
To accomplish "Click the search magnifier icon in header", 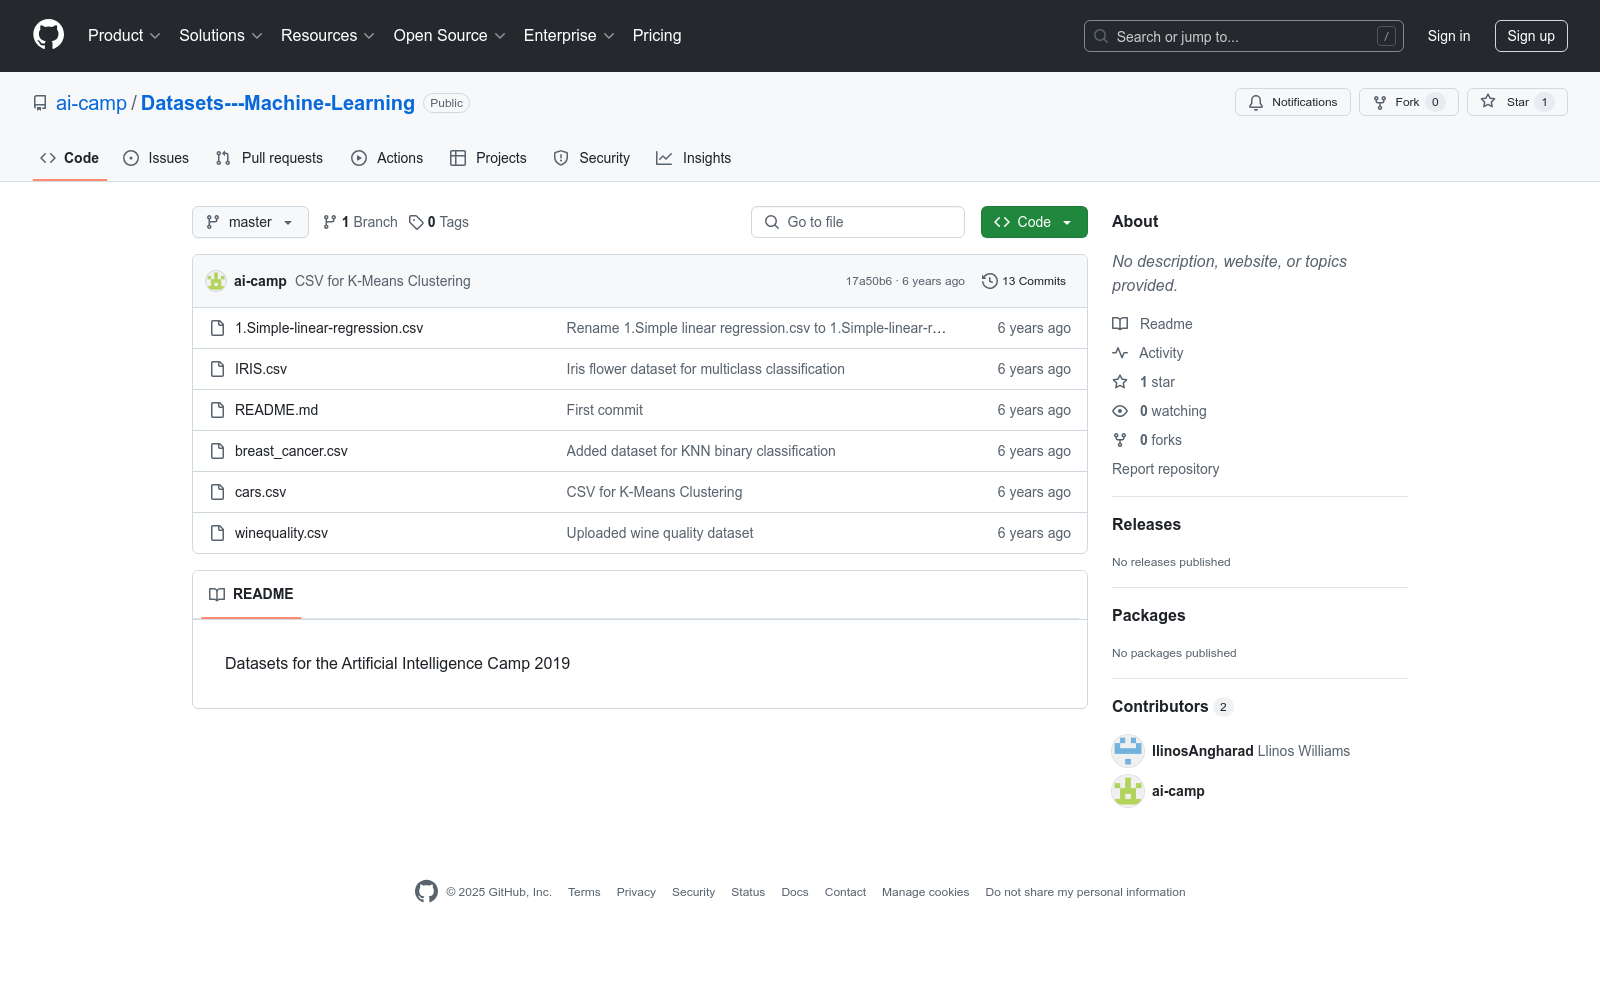I will (1101, 36).
